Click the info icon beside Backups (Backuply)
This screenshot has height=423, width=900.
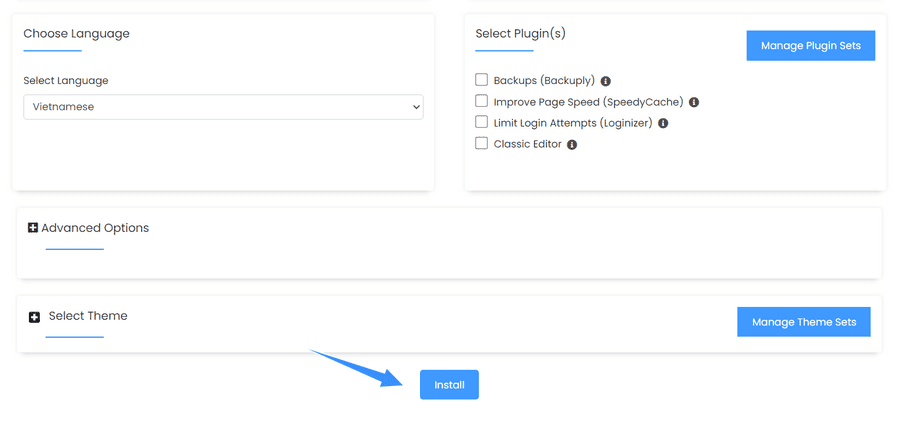click(x=605, y=82)
